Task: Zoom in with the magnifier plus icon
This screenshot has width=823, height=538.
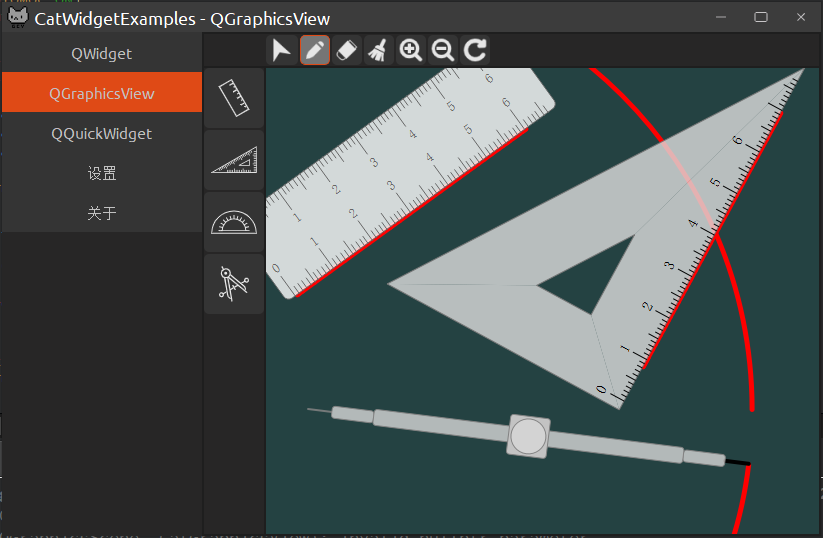Action: pos(410,50)
